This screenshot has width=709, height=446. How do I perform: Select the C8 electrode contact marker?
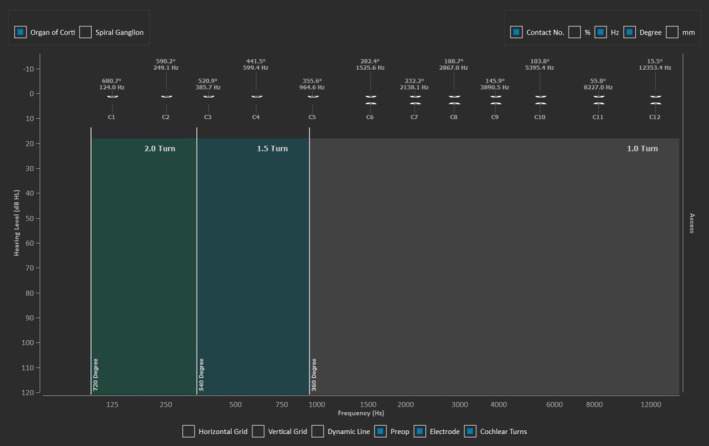(x=454, y=100)
